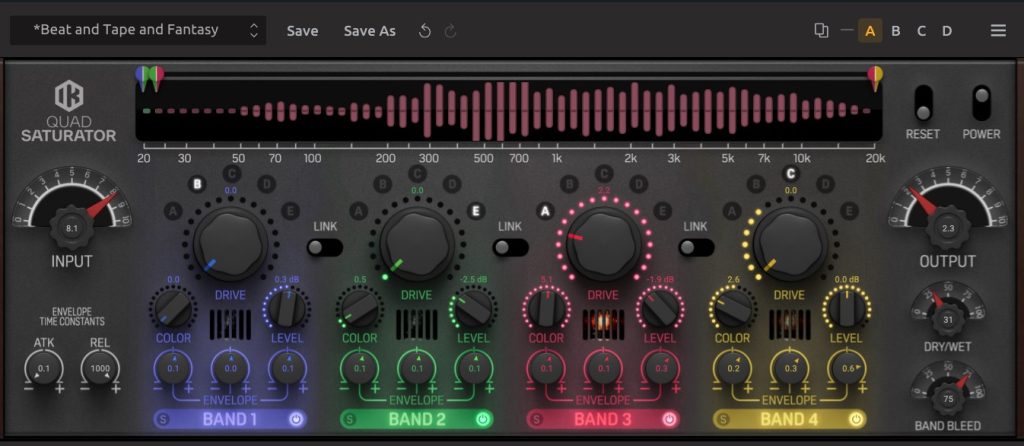
Task: Click the redo arrow icon
Action: (450, 31)
